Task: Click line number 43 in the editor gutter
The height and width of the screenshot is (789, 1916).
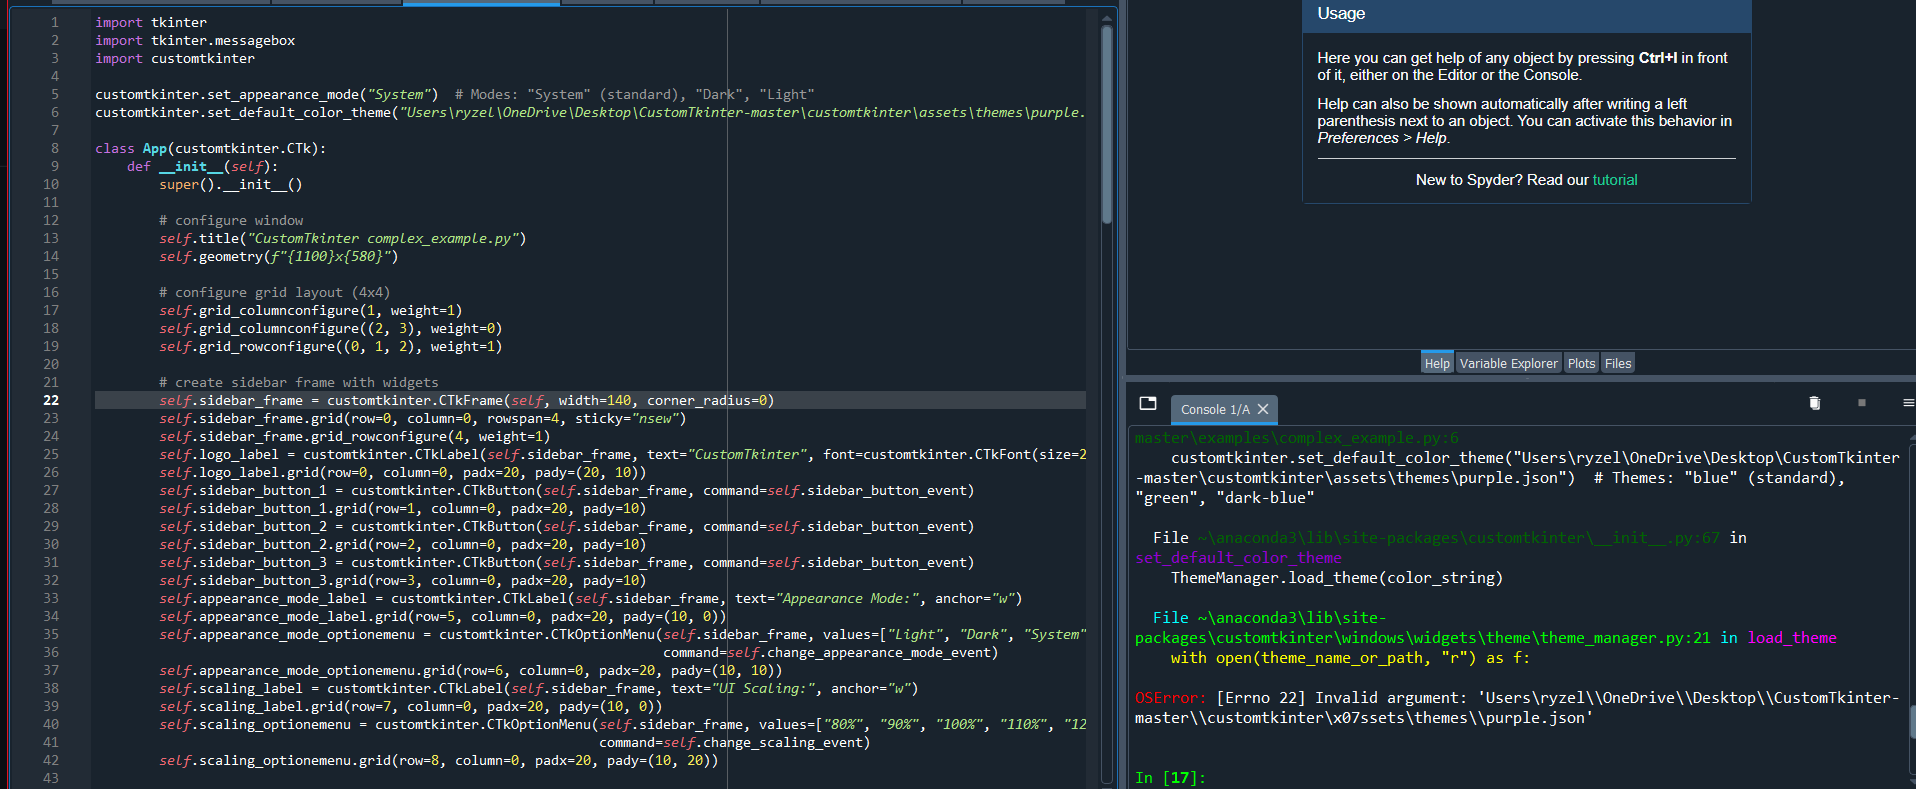Action: (51, 778)
